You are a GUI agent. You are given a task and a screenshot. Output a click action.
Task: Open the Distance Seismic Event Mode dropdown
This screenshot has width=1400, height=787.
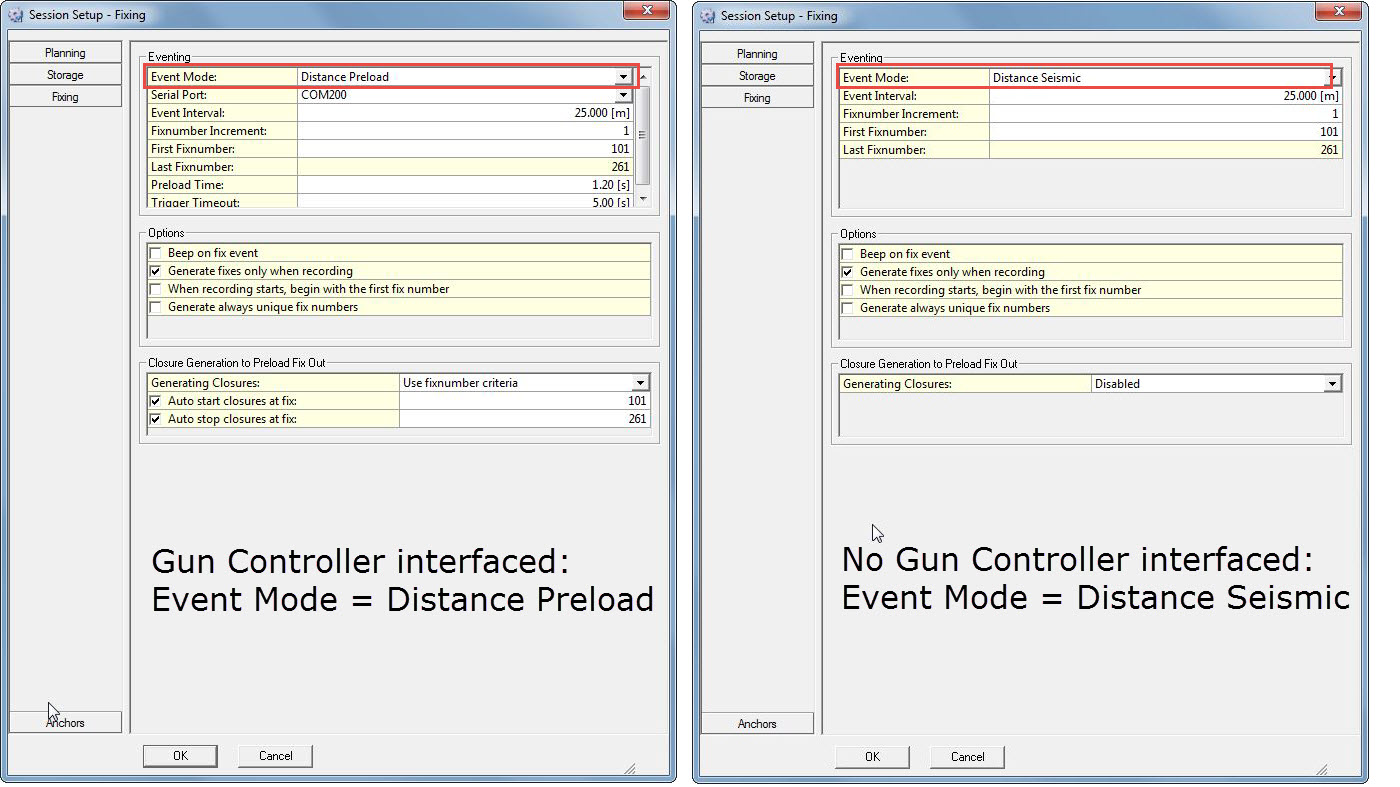pyautogui.click(x=1332, y=78)
